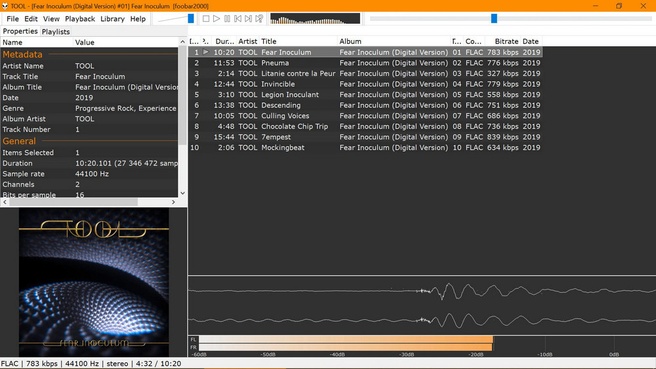656x369 pixels.
Task: Click the oscilloscope waveform display
Action: pos(422,305)
